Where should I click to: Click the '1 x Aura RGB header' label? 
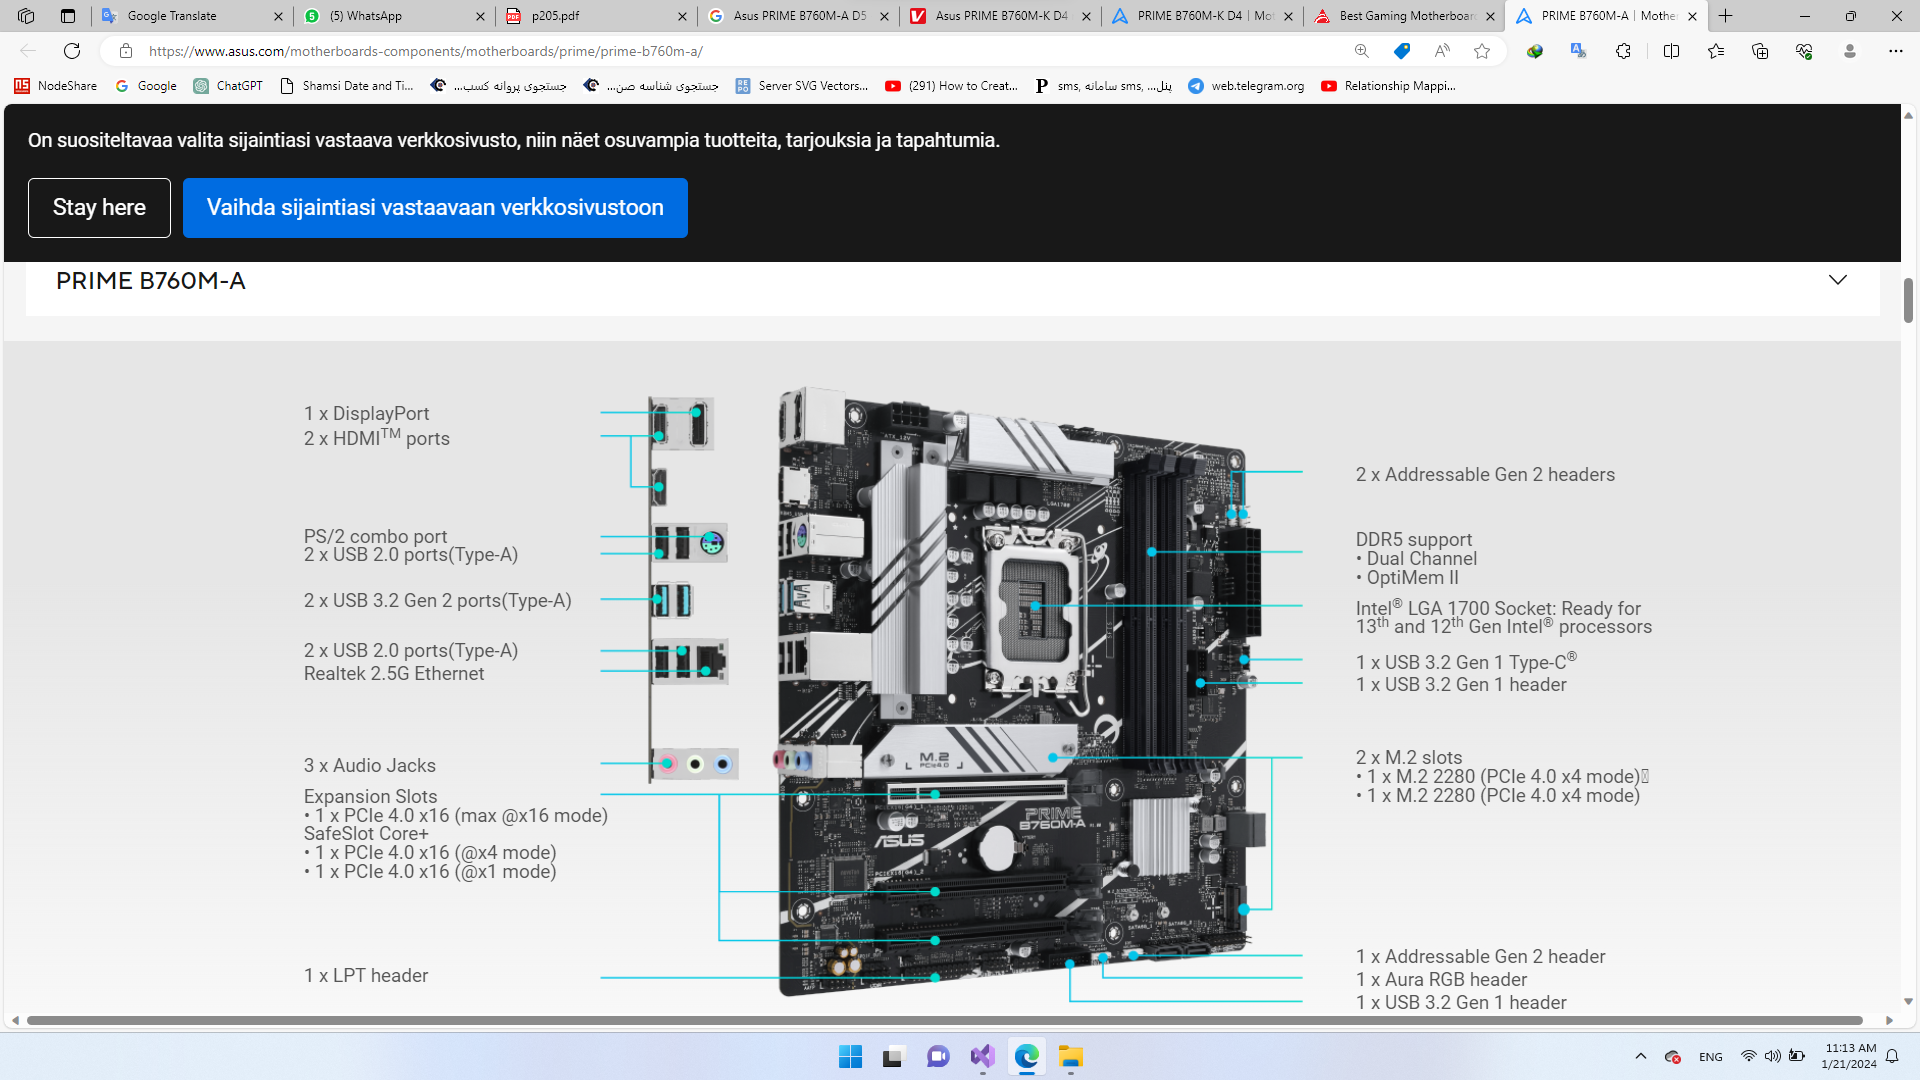[x=1441, y=980]
